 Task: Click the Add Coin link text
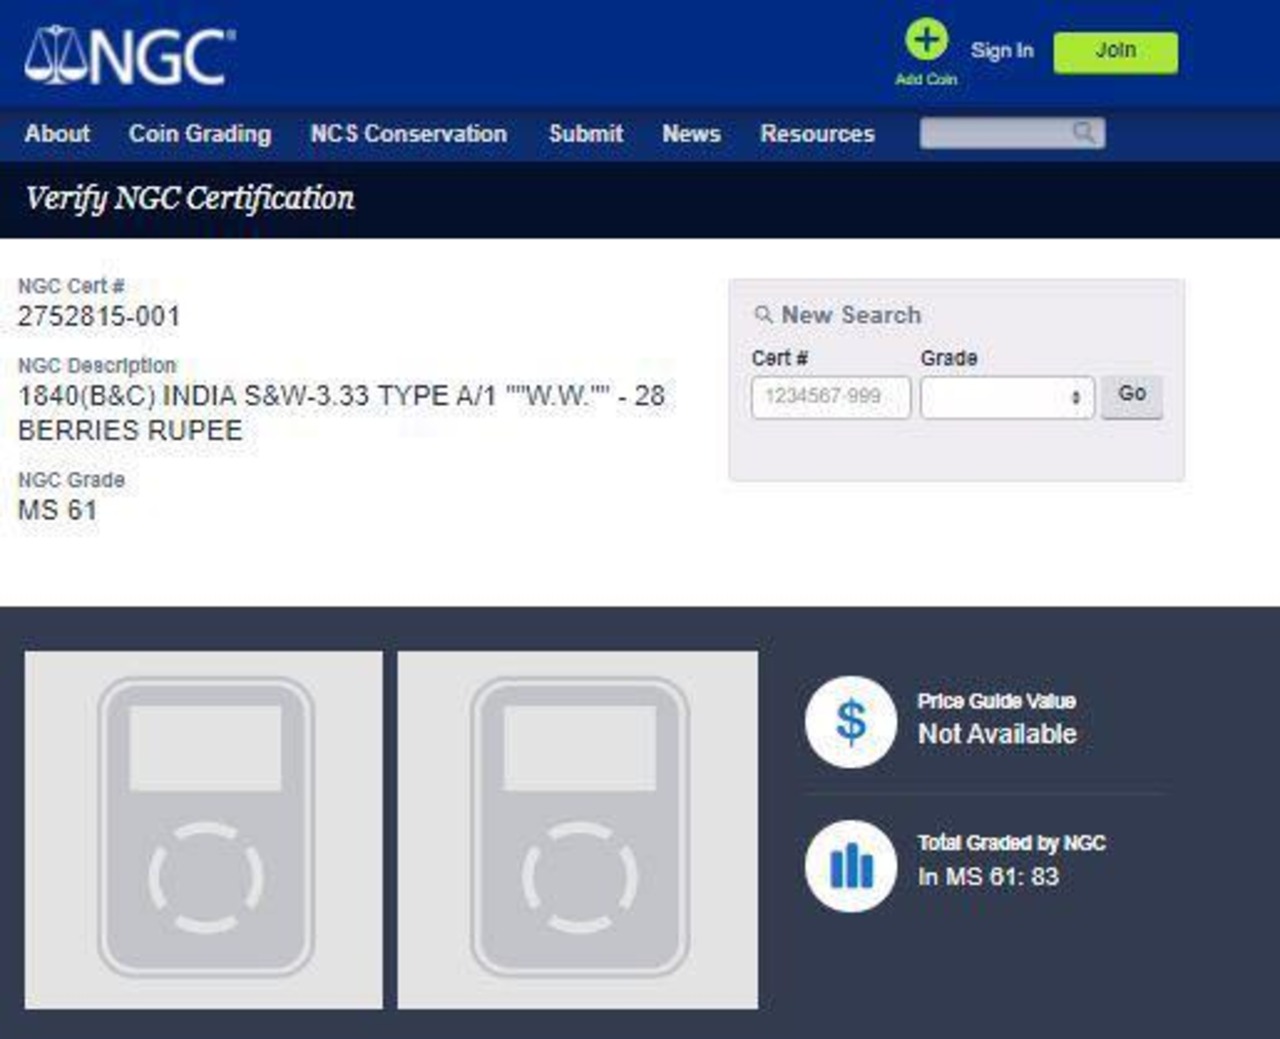[926, 79]
